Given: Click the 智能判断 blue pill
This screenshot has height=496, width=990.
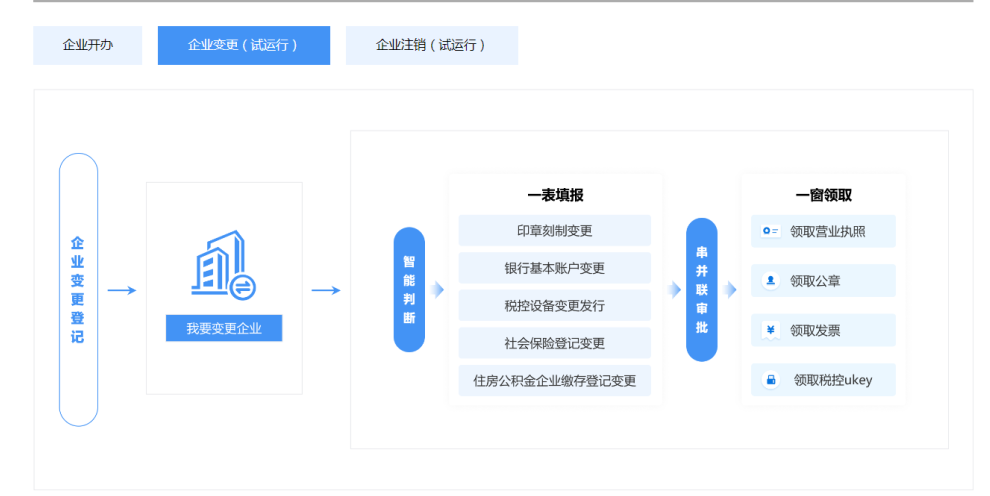Looking at the screenshot, I should [x=409, y=290].
